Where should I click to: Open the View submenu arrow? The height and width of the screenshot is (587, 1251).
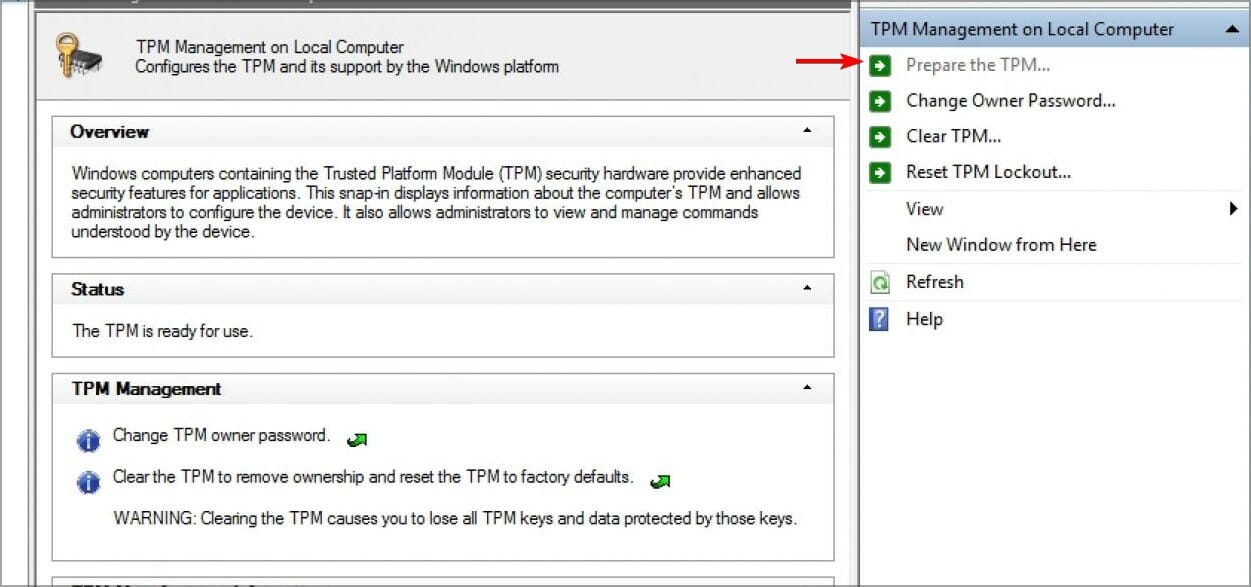(1234, 209)
